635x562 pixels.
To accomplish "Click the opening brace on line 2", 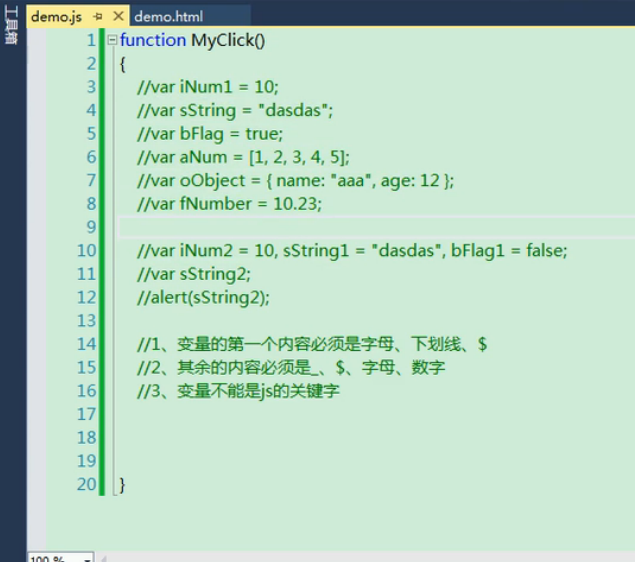I will click(122, 64).
